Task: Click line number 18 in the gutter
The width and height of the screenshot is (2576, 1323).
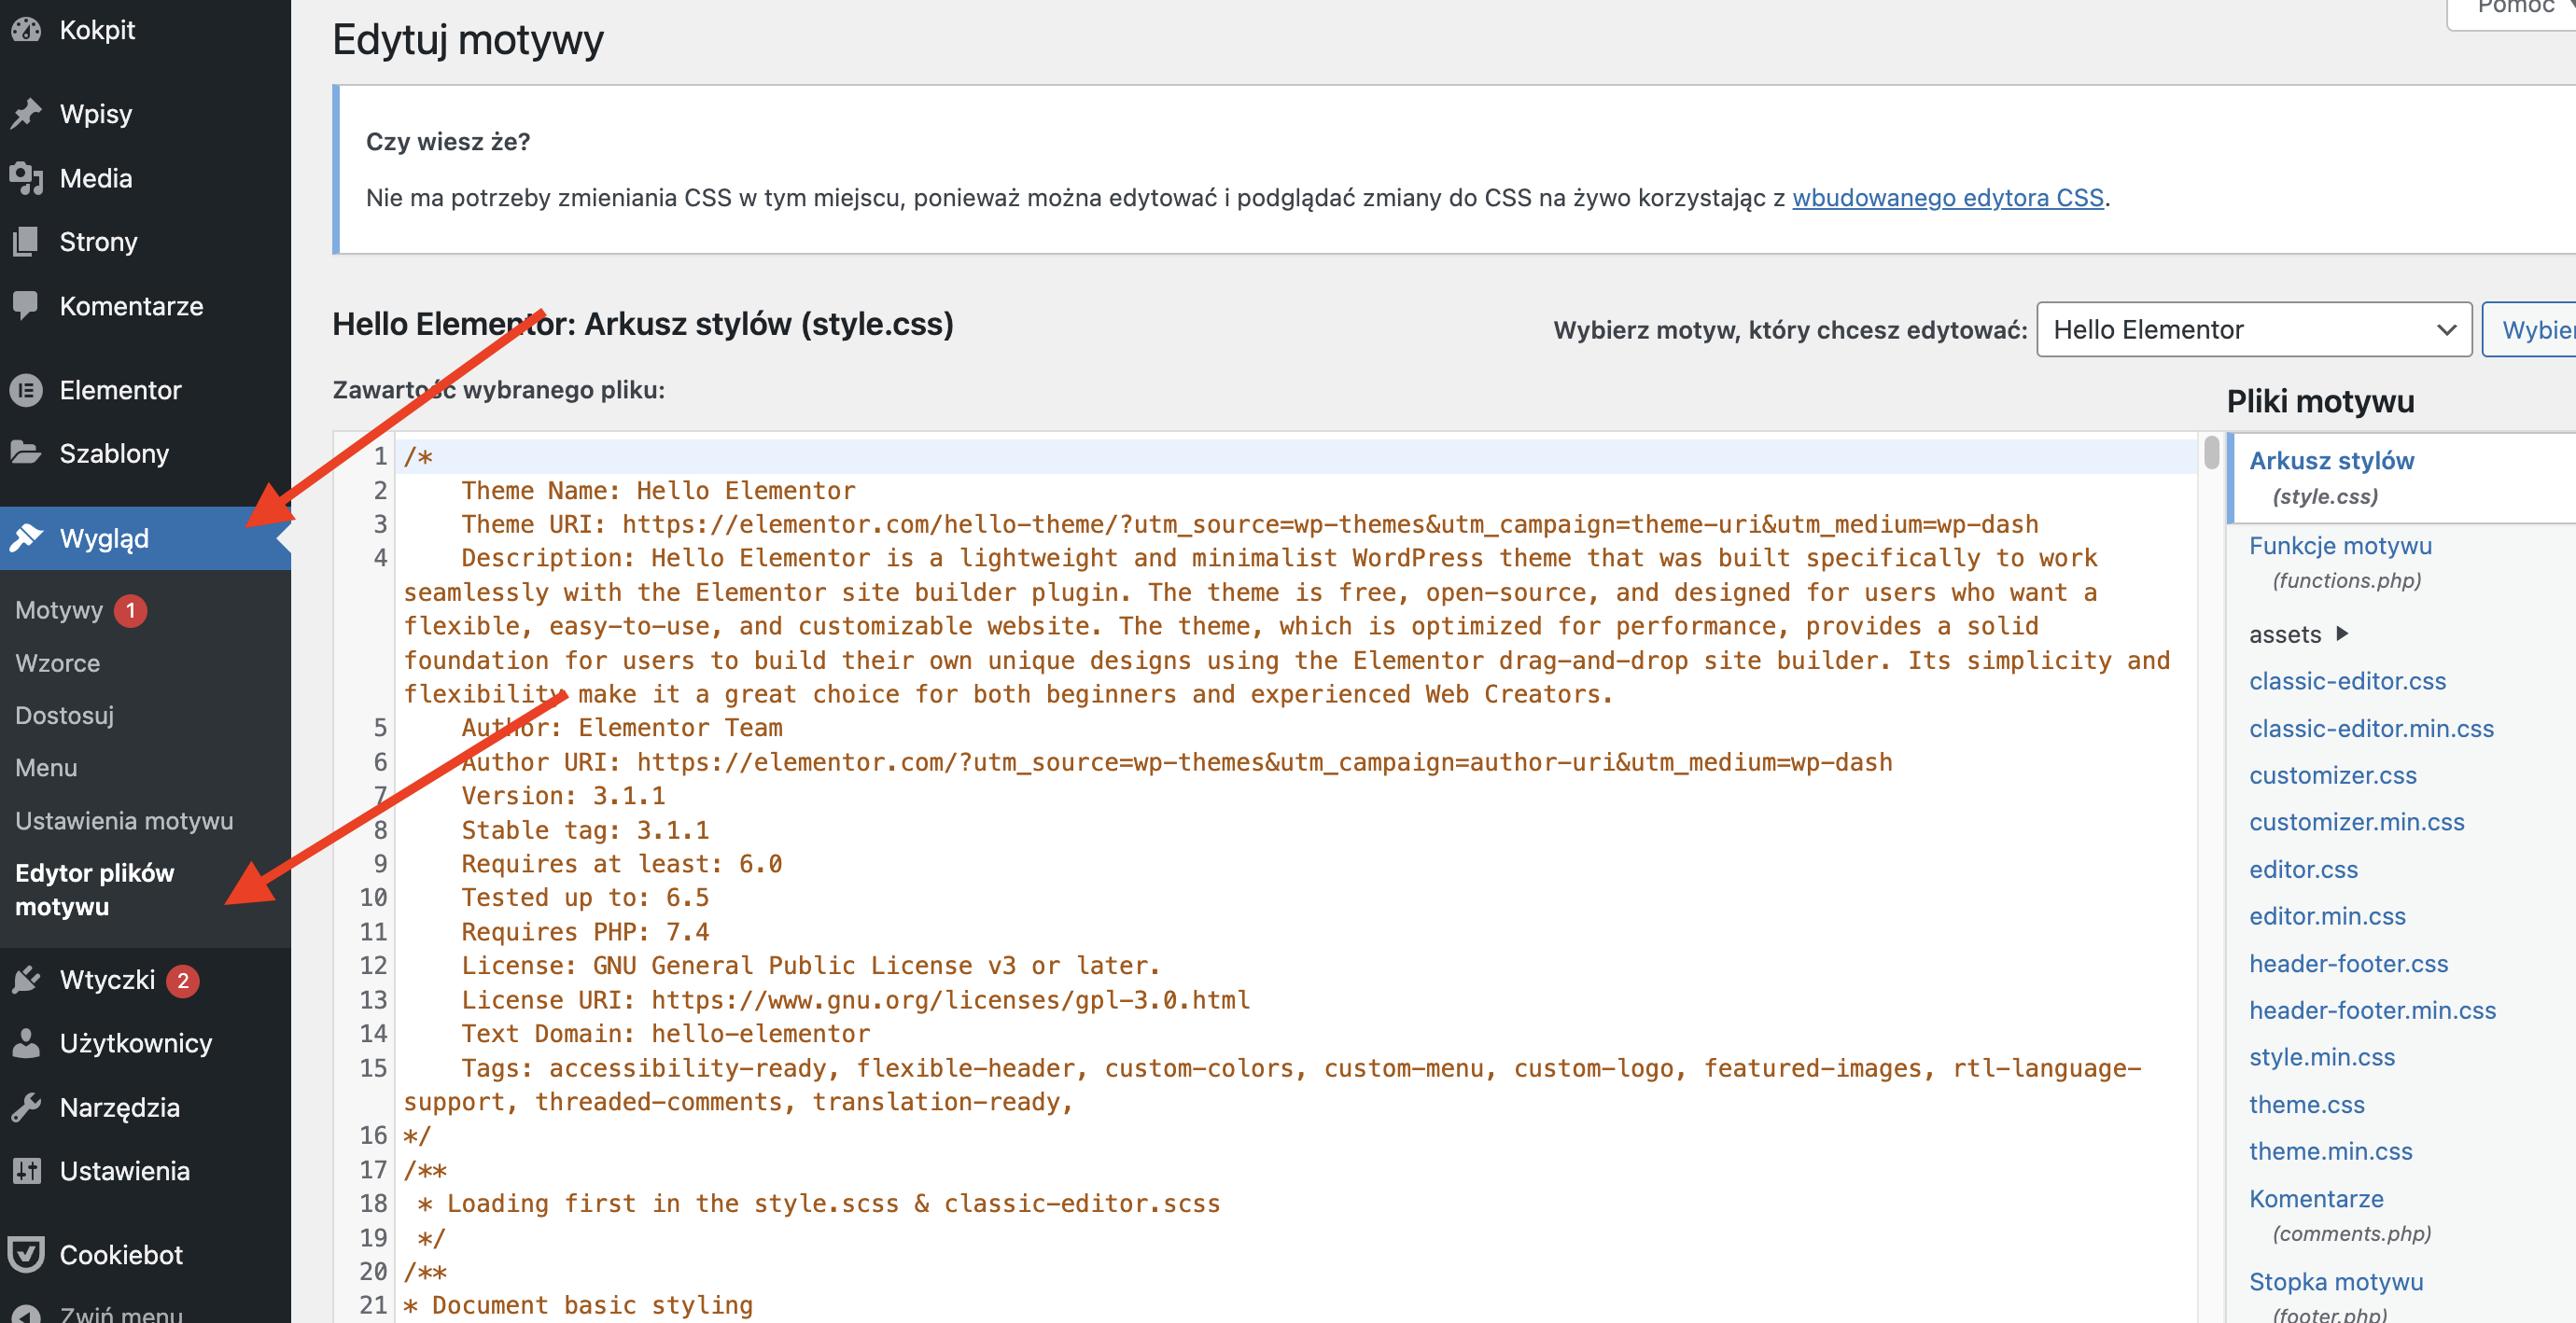Action: pos(373,1203)
